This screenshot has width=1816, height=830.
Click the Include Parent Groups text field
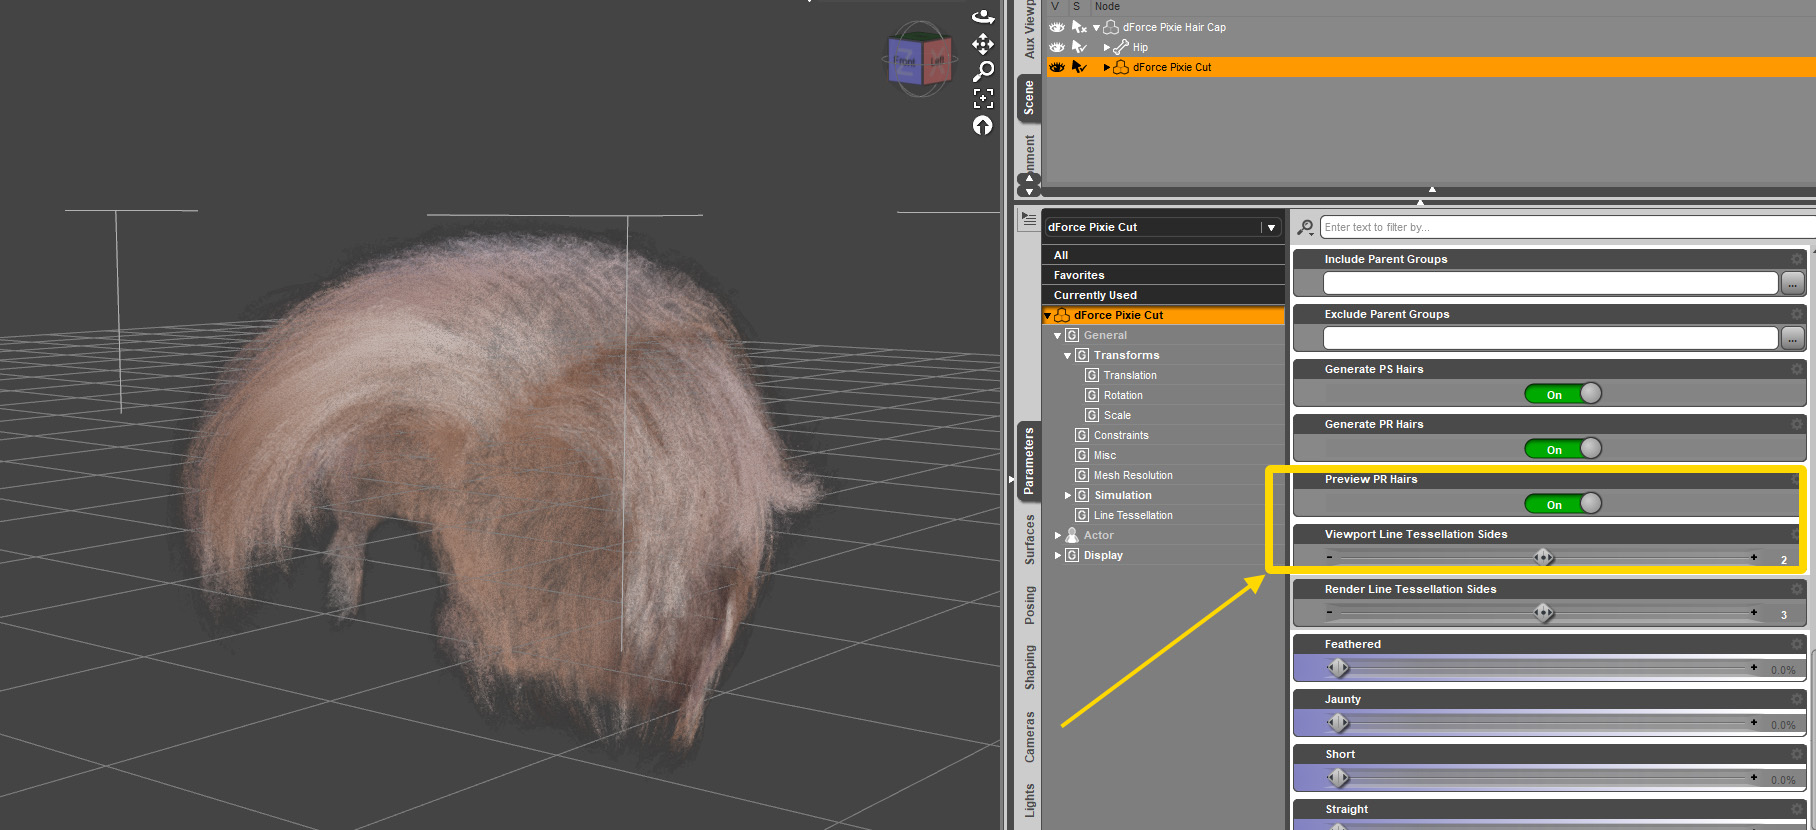[1550, 283]
